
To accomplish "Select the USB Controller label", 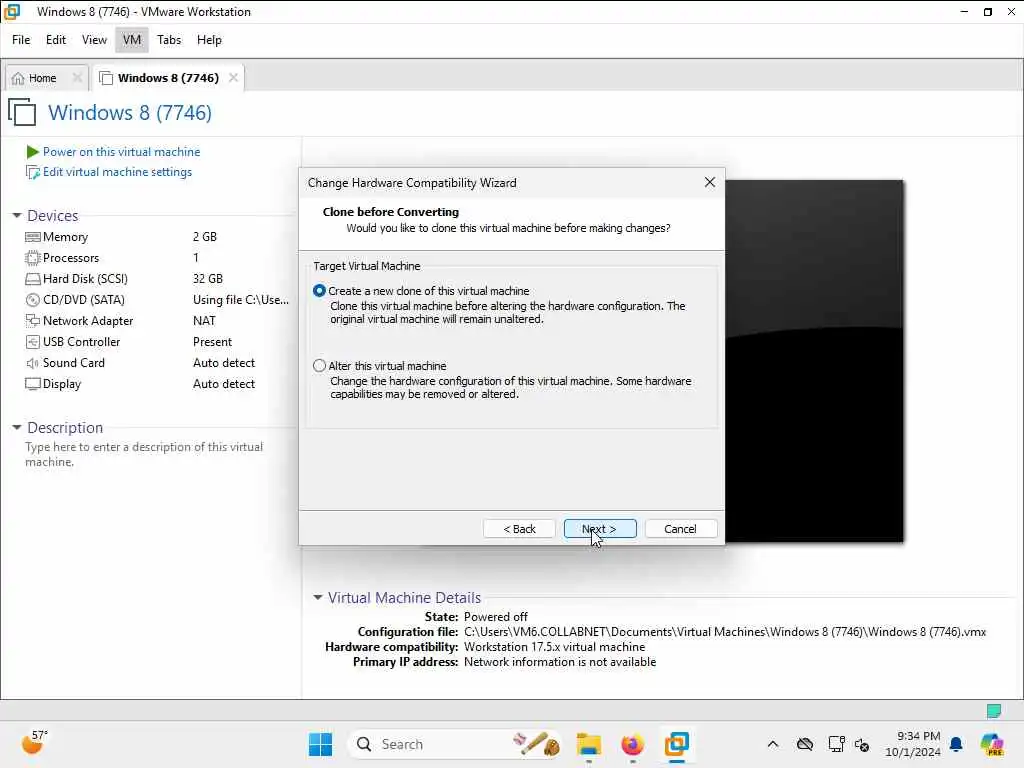I will 82,342.
